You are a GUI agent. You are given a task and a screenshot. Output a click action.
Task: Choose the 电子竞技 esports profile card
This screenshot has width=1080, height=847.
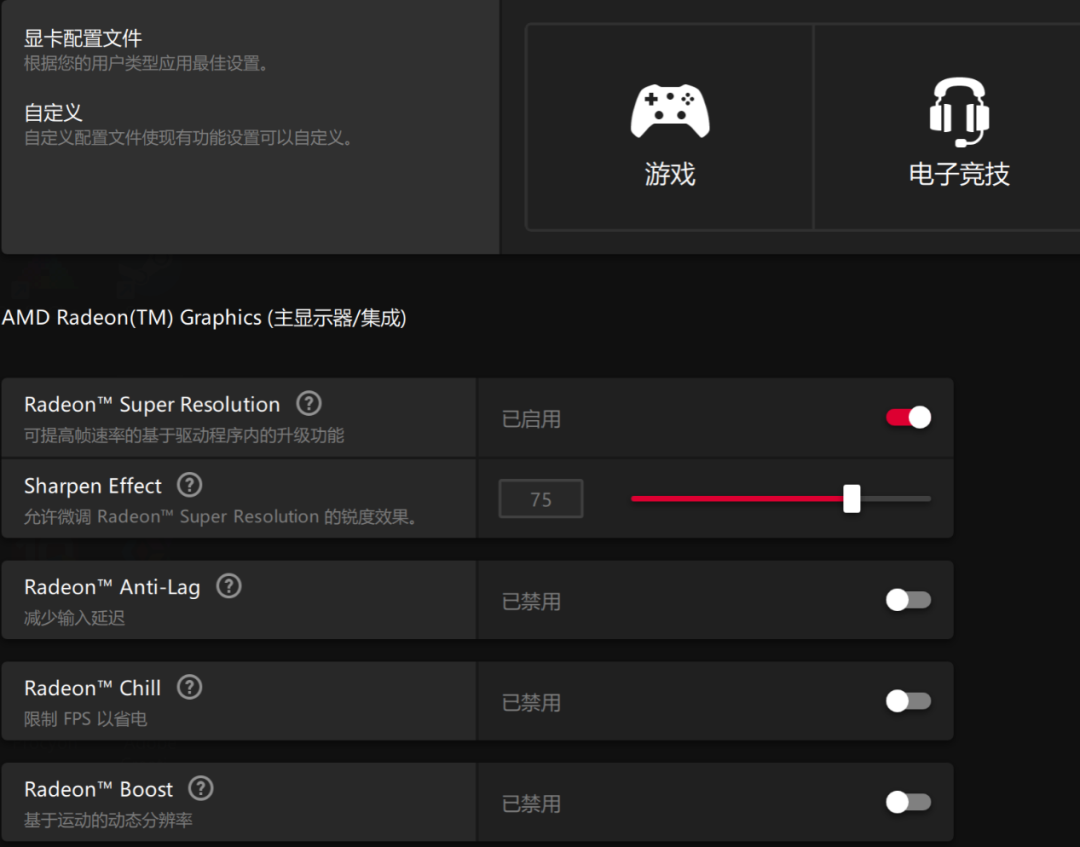coord(947,127)
